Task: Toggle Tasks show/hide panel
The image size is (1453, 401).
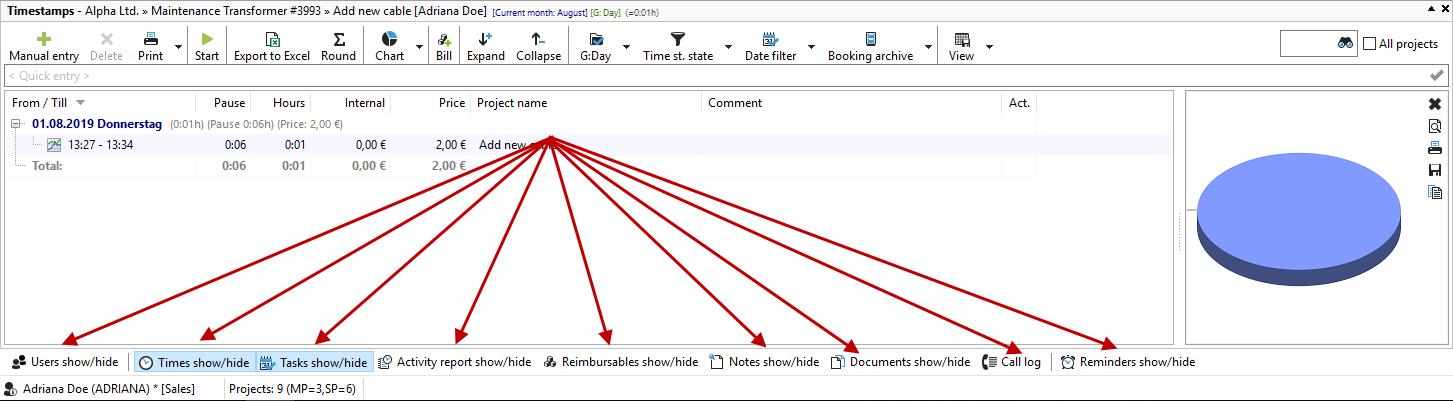Action: [313, 362]
